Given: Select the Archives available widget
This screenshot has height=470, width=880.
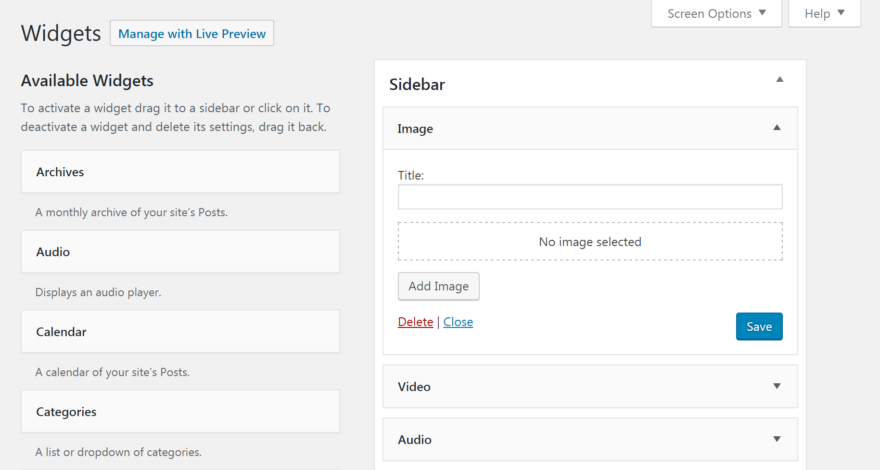Looking at the screenshot, I should click(180, 172).
